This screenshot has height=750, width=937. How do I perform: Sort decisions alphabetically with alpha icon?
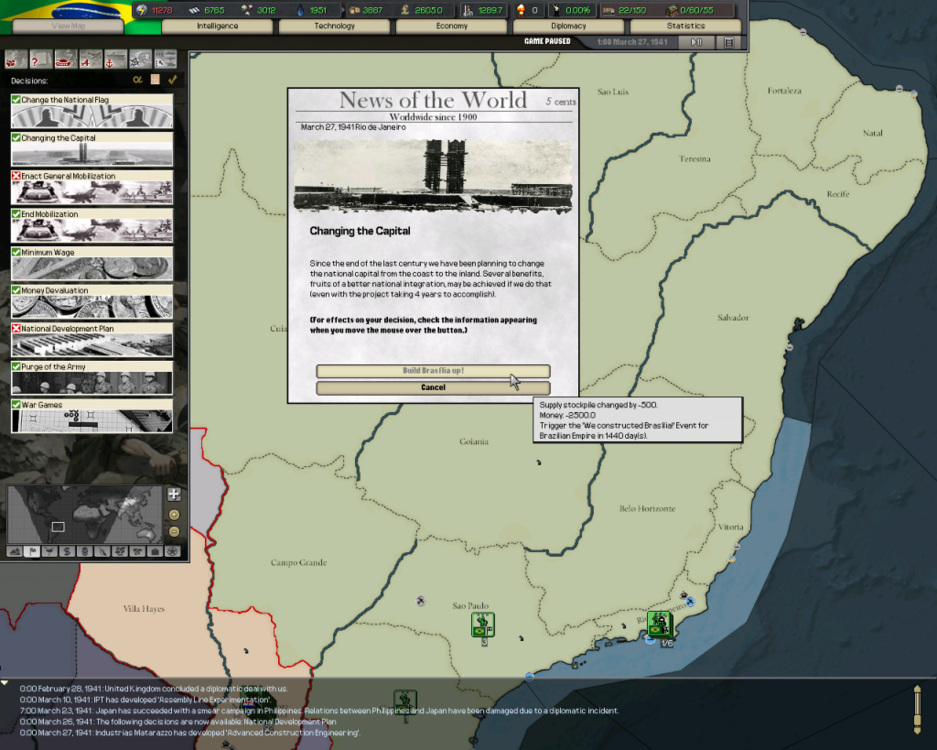(x=137, y=79)
